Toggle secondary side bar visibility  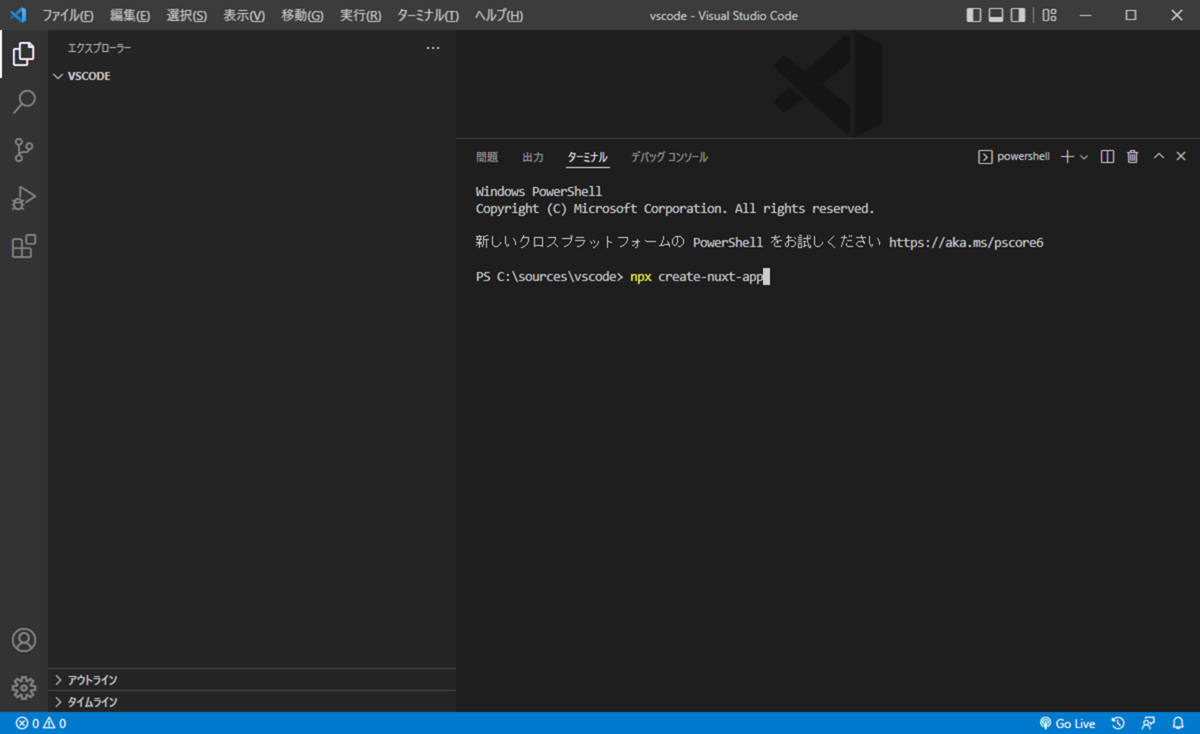pos(1018,15)
